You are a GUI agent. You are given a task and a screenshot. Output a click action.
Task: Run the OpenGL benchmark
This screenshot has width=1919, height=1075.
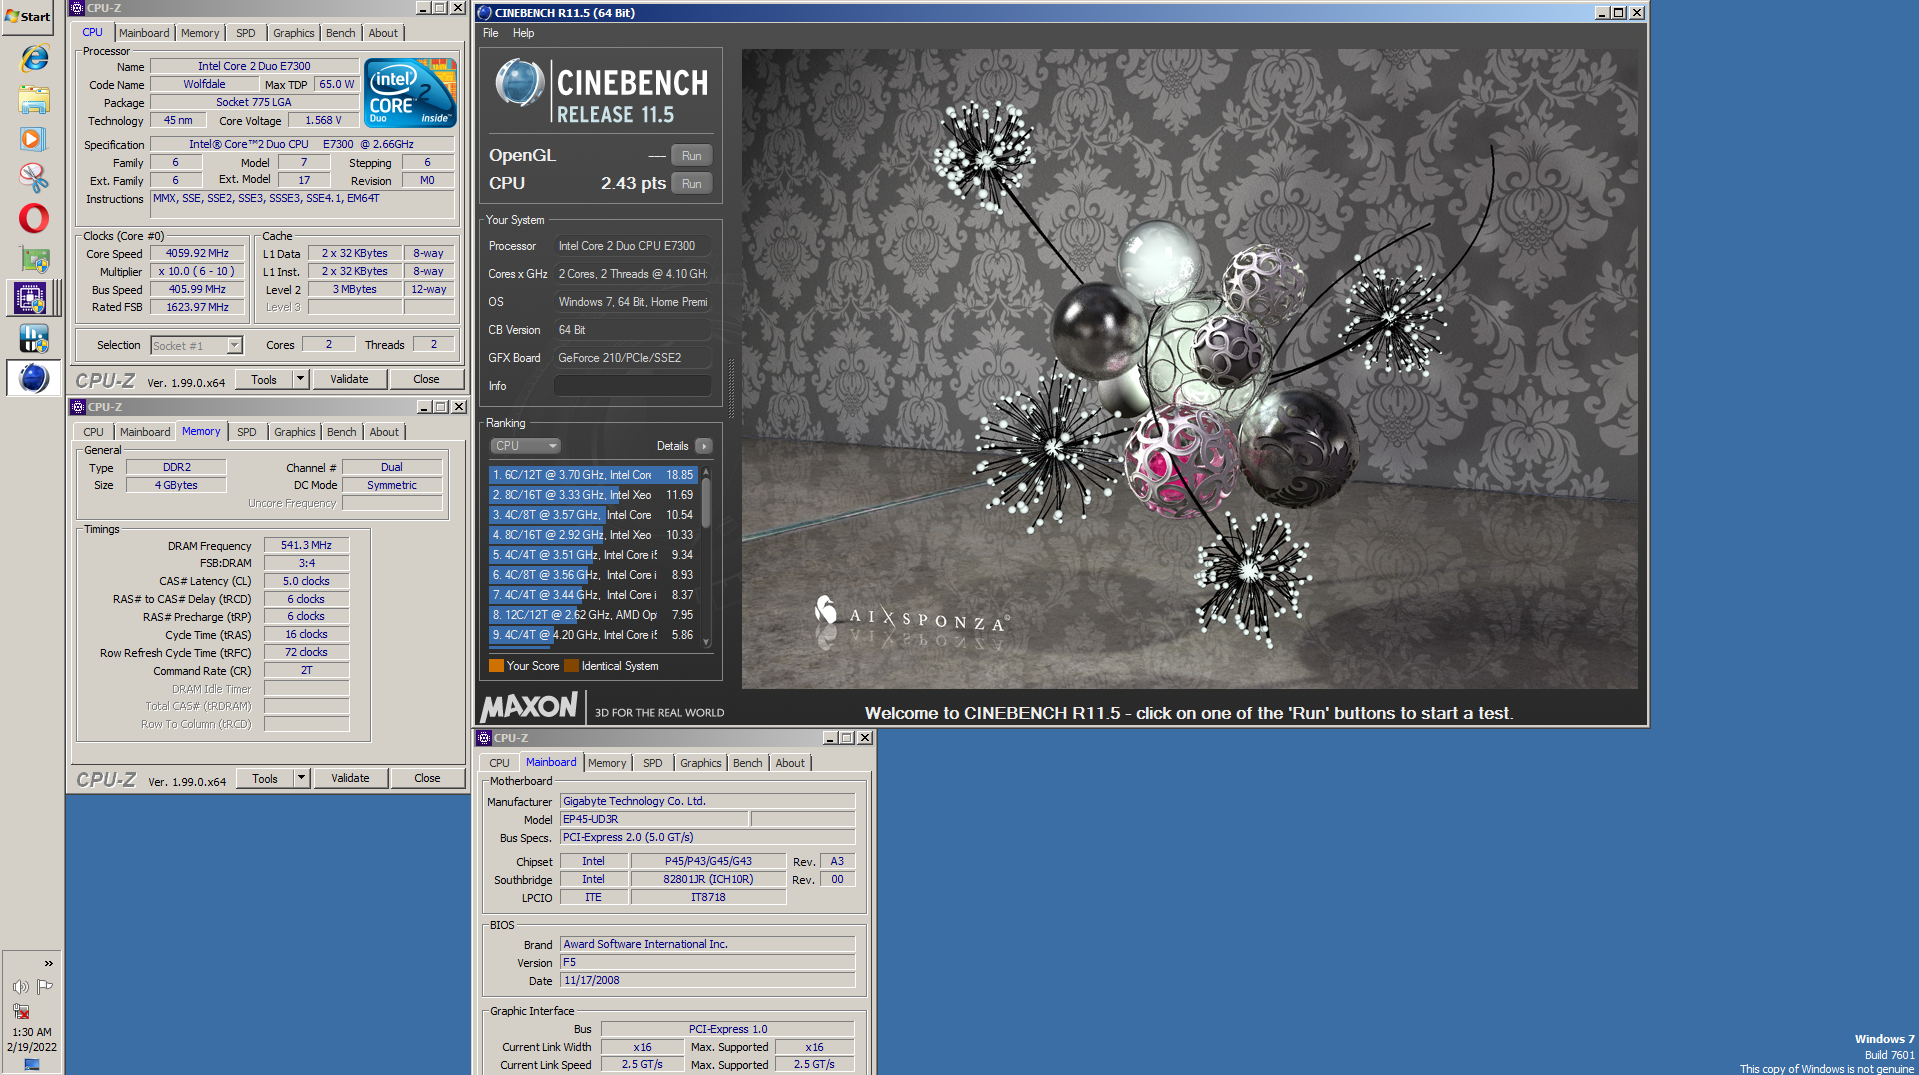pos(691,156)
